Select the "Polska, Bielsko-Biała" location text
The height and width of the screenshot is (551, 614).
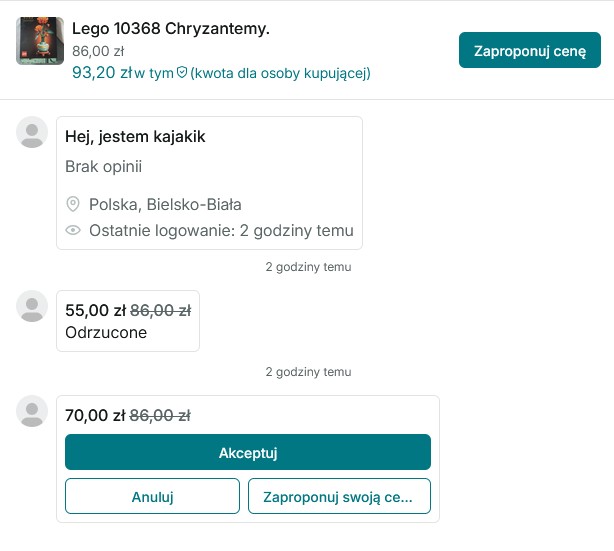coord(165,204)
